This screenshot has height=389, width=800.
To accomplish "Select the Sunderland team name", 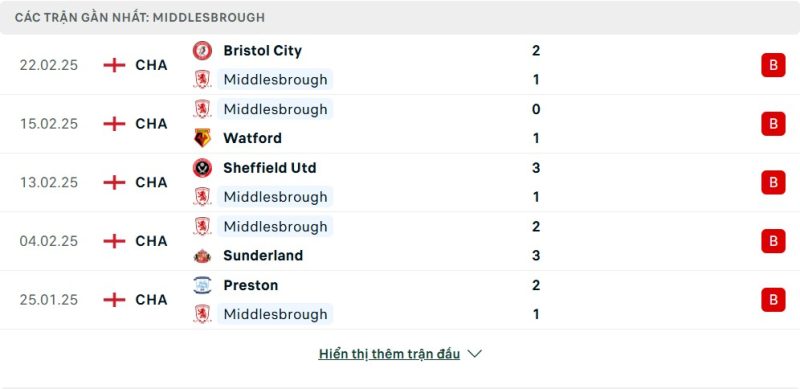I will click(263, 255).
